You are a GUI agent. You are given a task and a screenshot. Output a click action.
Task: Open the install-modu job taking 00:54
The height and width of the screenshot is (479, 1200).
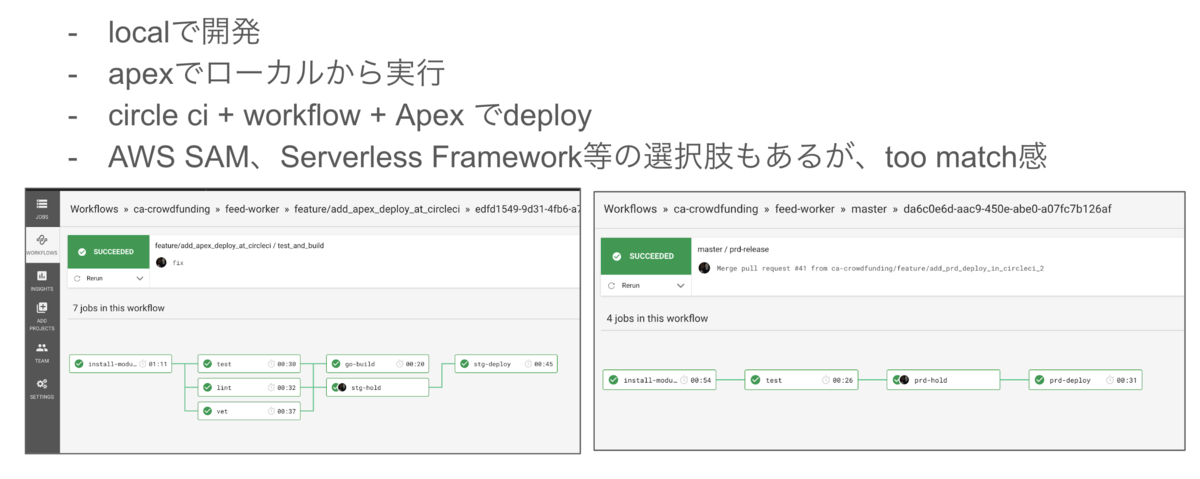659,380
